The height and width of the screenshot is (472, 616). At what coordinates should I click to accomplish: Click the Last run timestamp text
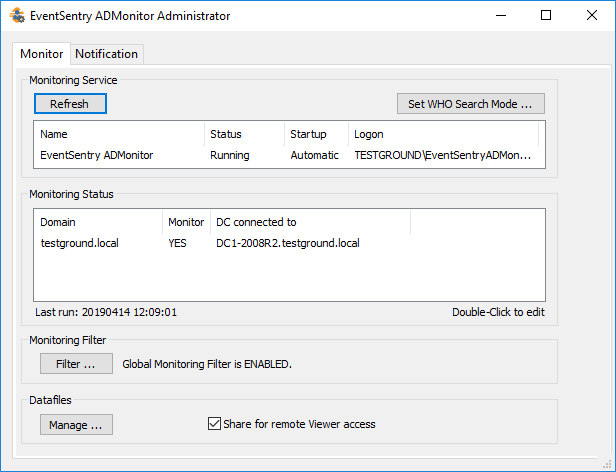tap(106, 312)
